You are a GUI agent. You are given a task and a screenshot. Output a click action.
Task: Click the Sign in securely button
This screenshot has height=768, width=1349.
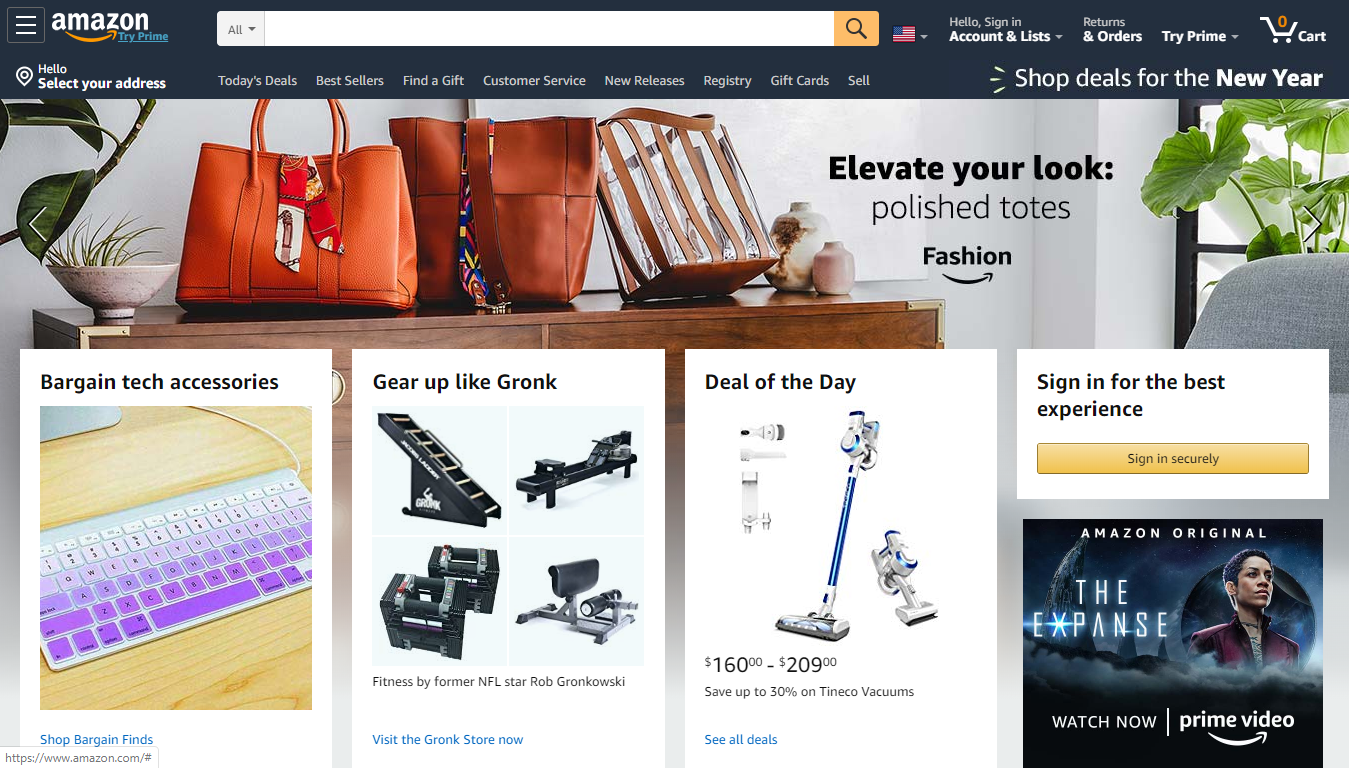tap(1173, 458)
